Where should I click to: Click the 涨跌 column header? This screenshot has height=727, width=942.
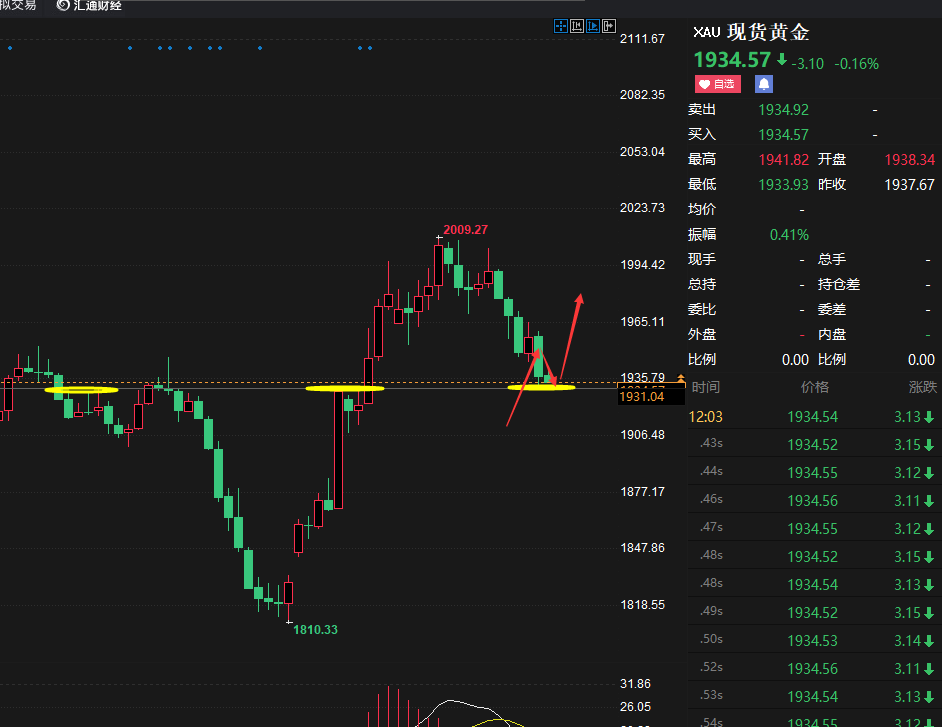[x=923, y=387]
